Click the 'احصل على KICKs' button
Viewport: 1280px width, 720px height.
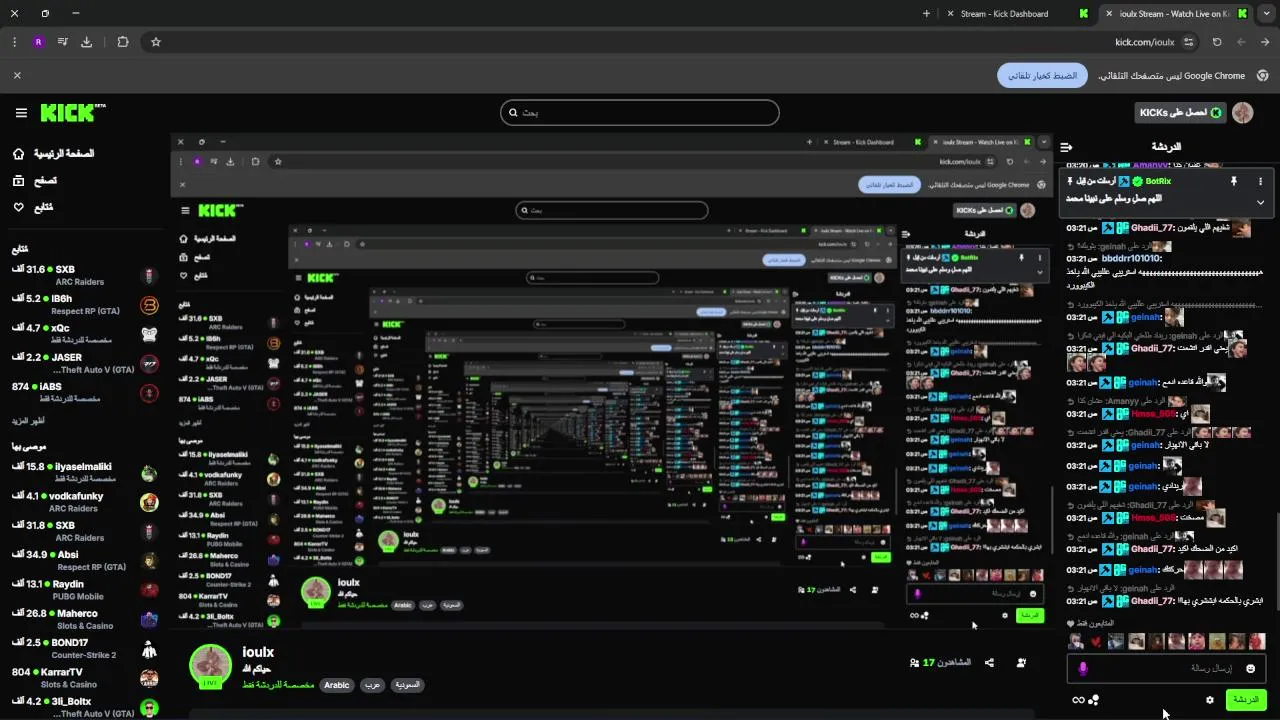(x=1181, y=113)
